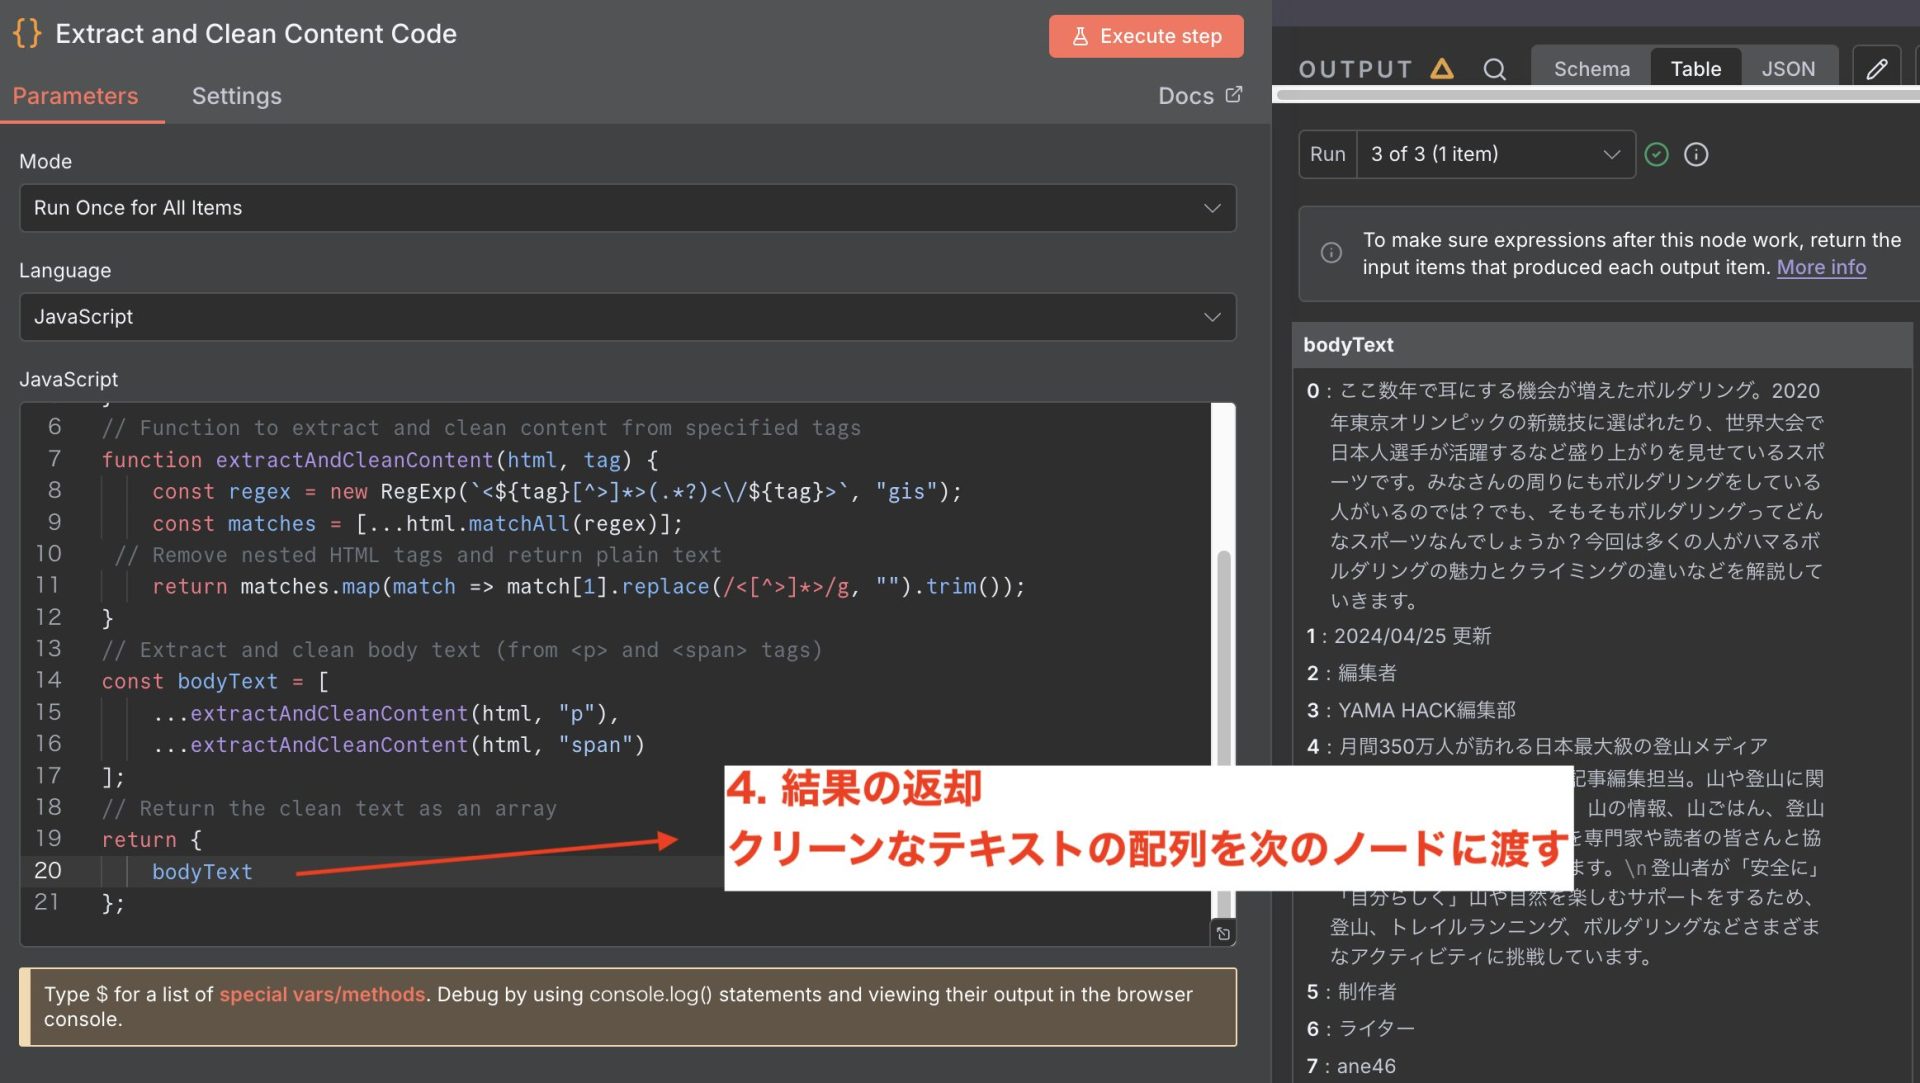The image size is (1920, 1083).
Task: Click the info icon in the hint callout
Action: coord(1331,253)
